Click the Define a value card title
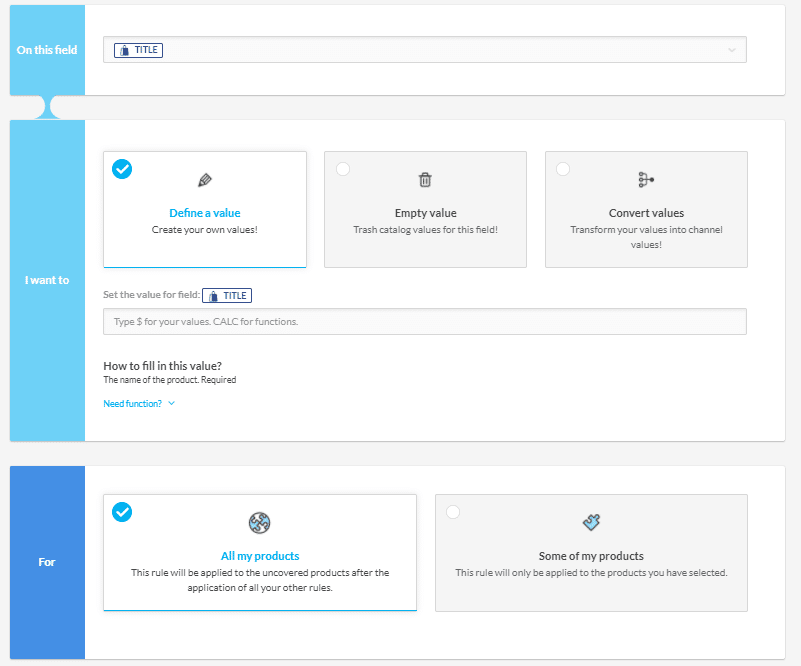This screenshot has height=666, width=801. click(205, 213)
